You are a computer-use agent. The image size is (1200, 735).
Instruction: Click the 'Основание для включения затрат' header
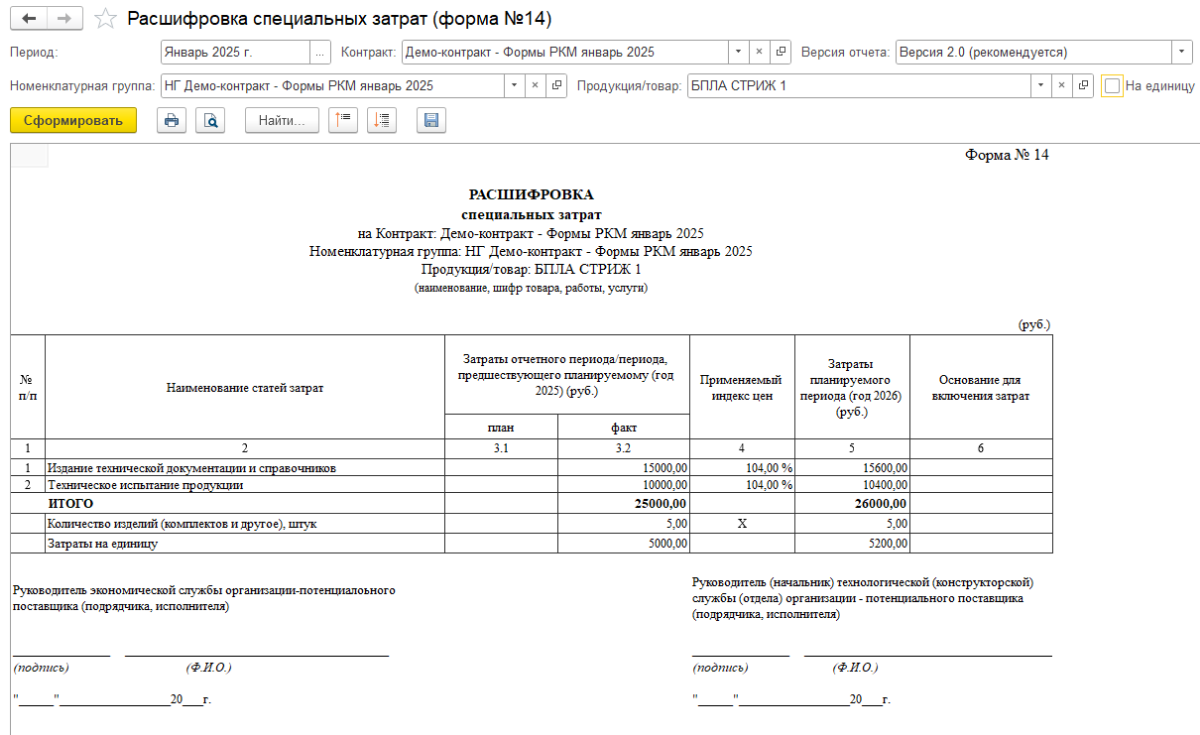pos(980,388)
